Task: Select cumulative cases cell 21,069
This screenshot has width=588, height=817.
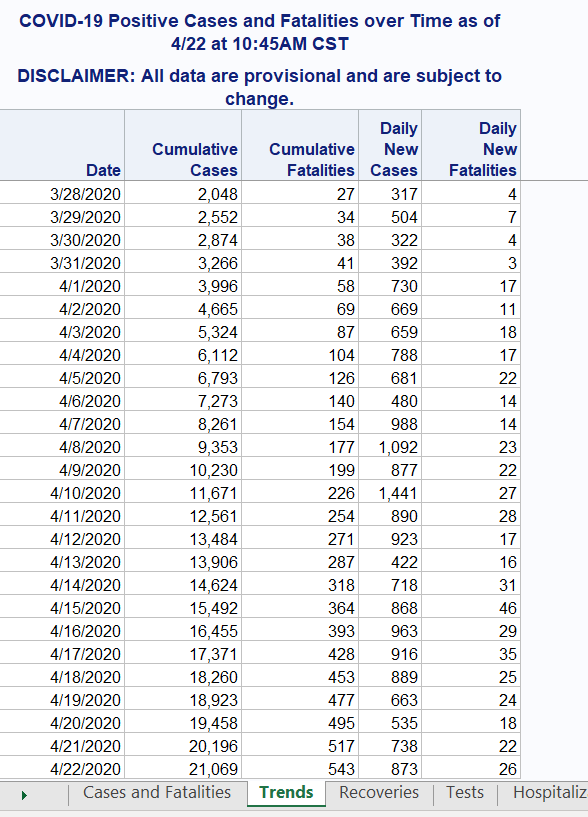Action: coord(183,769)
